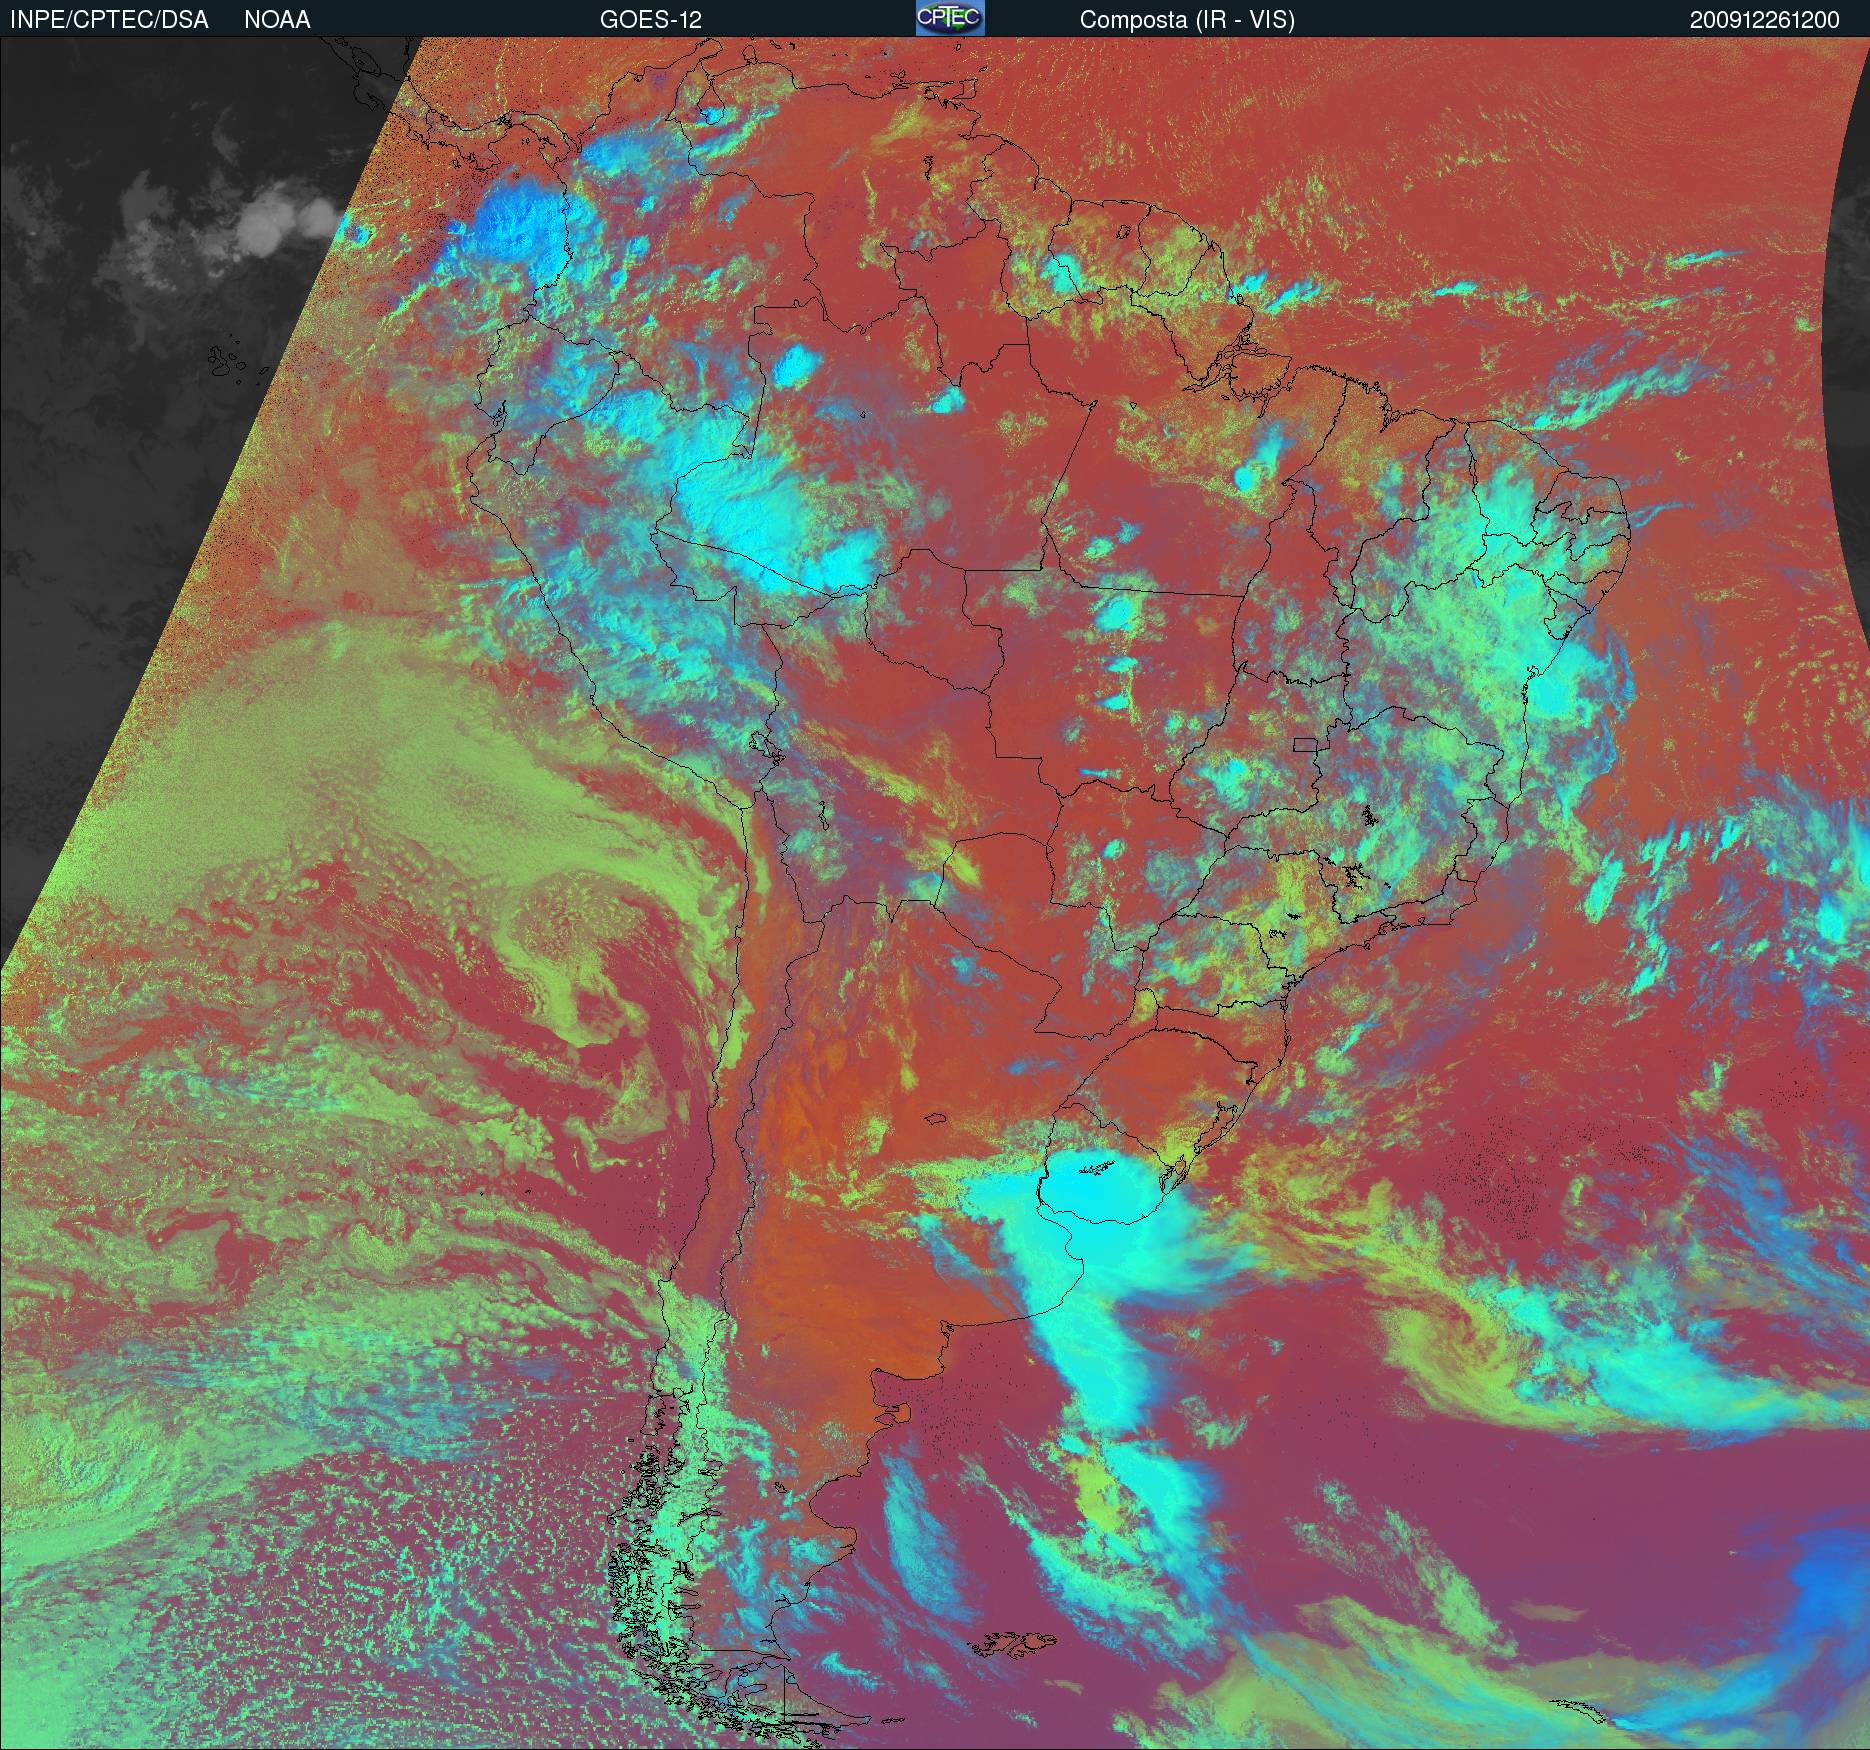Image resolution: width=1870 pixels, height=1750 pixels.
Task: Click the CPTEC logo in header
Action: pos(950,18)
